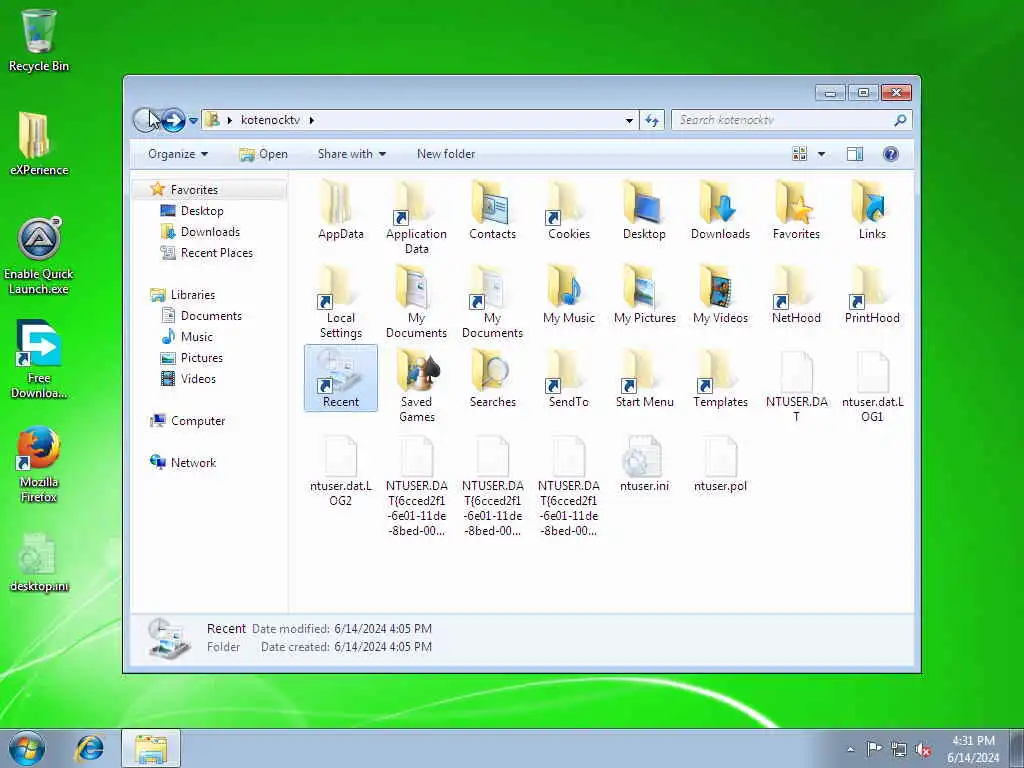Click the Search kotenocktv field
Viewport: 1024px width, 768px height.
click(792, 120)
